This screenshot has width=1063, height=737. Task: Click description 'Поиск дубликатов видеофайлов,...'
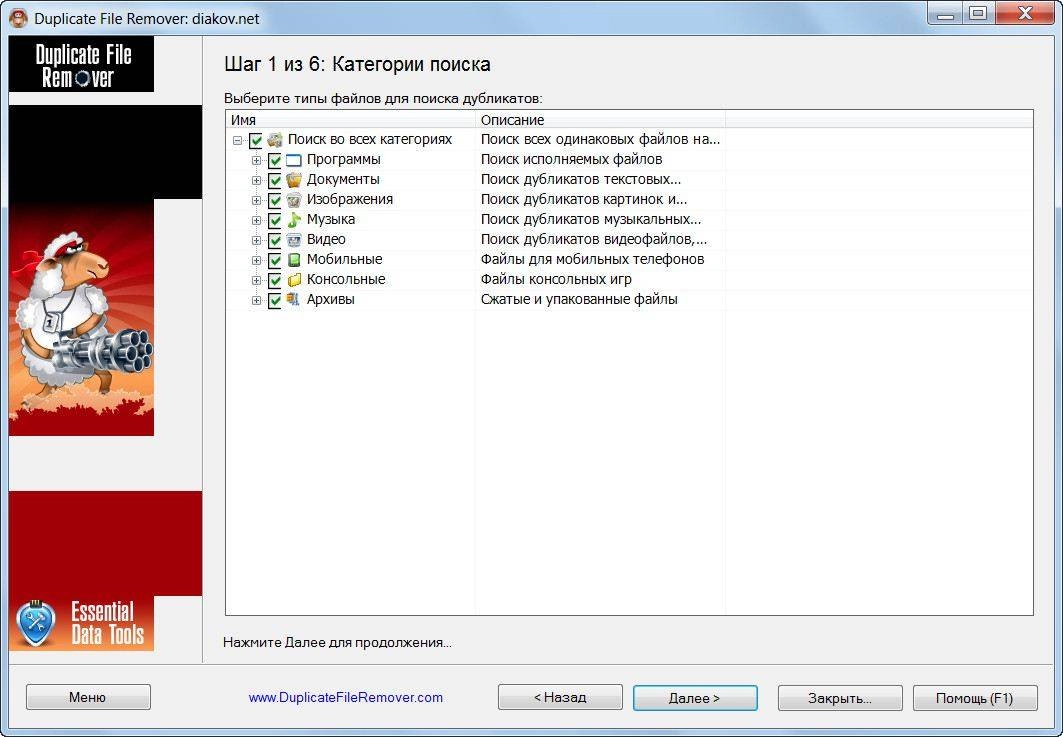point(594,239)
